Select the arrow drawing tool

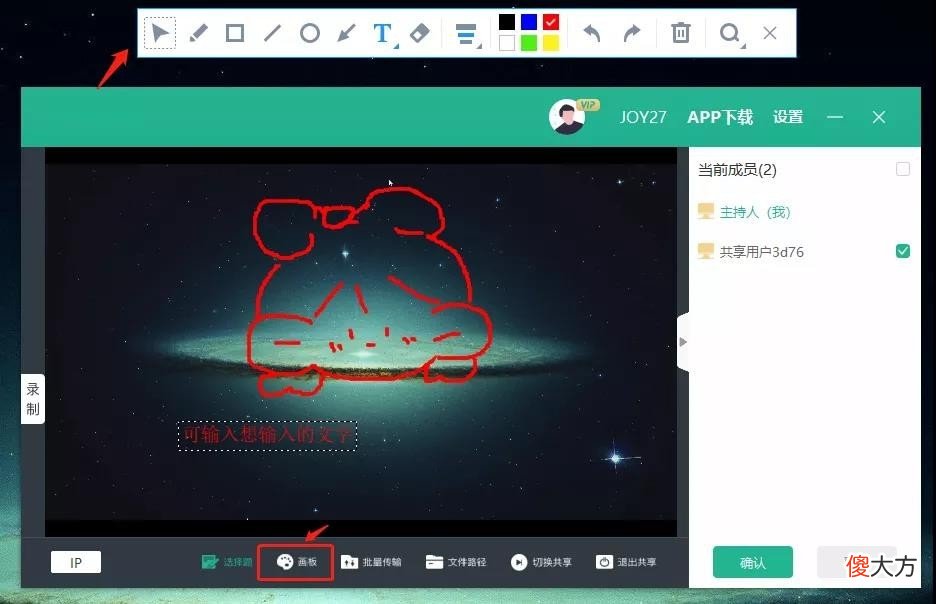[x=346, y=33]
